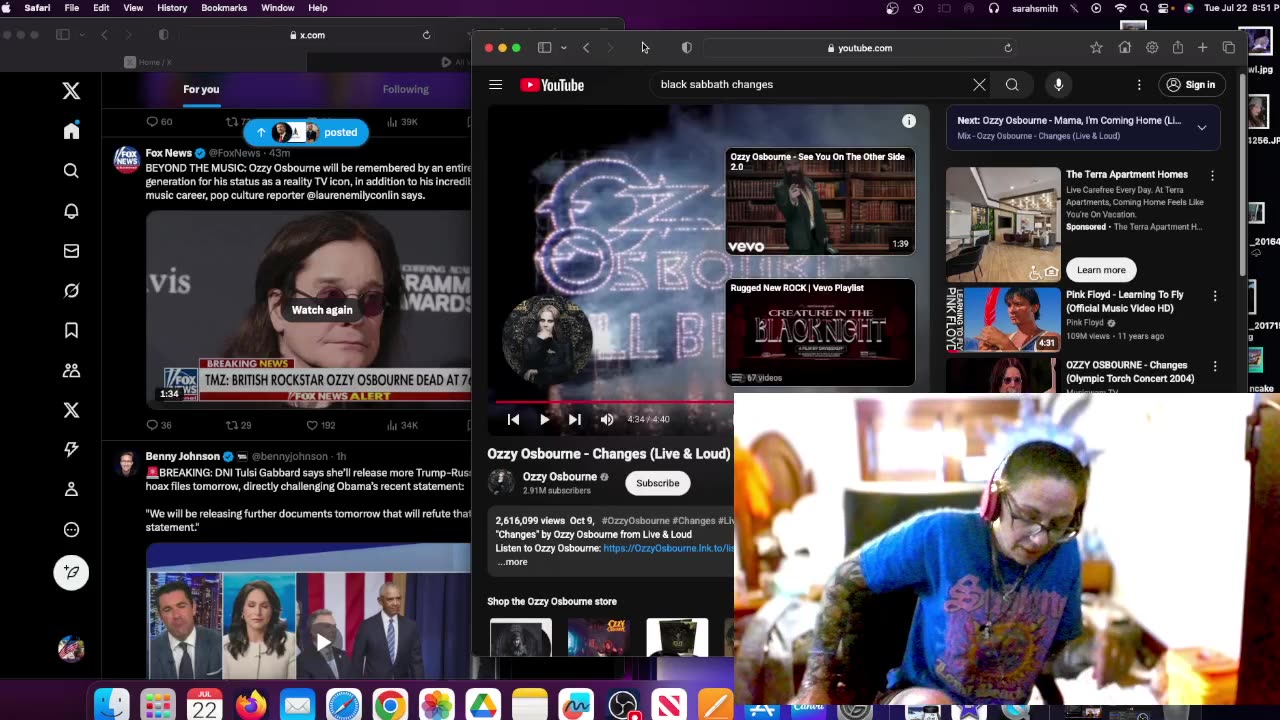This screenshot has height=720, width=1280.
Task: Start YouTube voice search microphone
Action: point(1058,85)
